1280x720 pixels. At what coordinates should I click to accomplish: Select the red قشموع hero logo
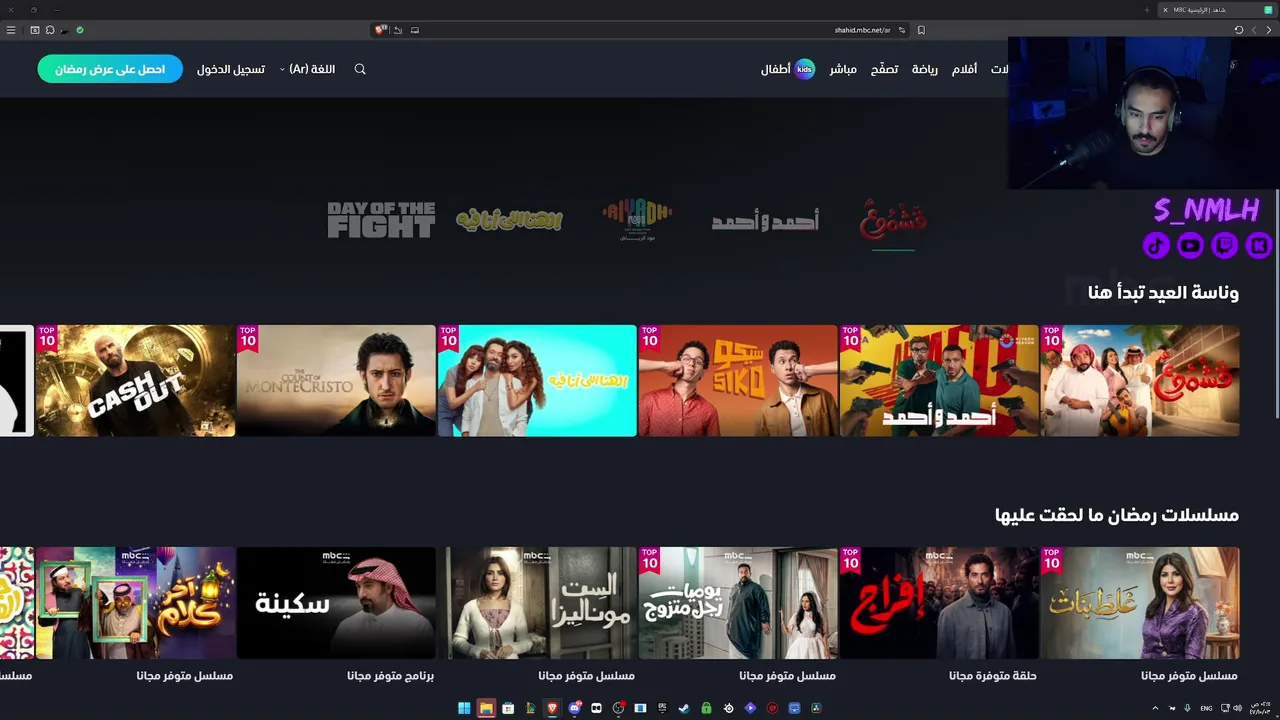893,220
